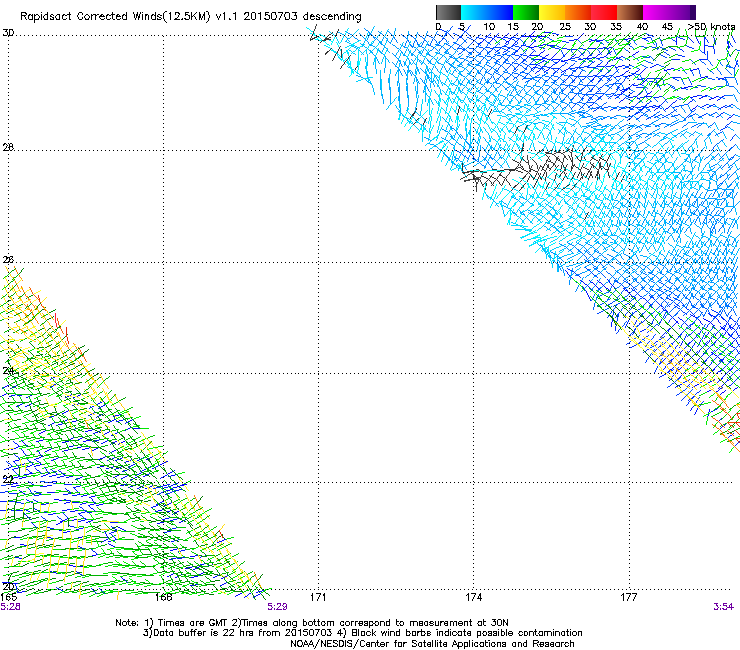Click the green 15-20 knots color segment

(x=526, y=12)
